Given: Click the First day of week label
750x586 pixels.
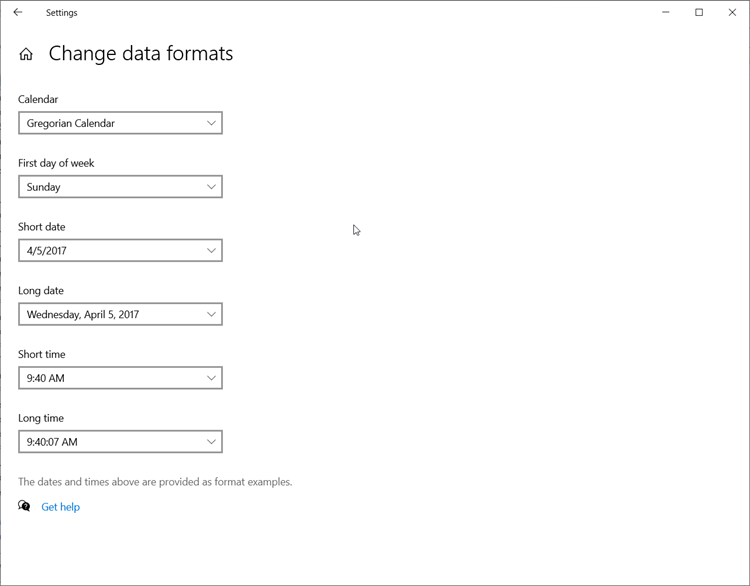Looking at the screenshot, I should click(56, 163).
